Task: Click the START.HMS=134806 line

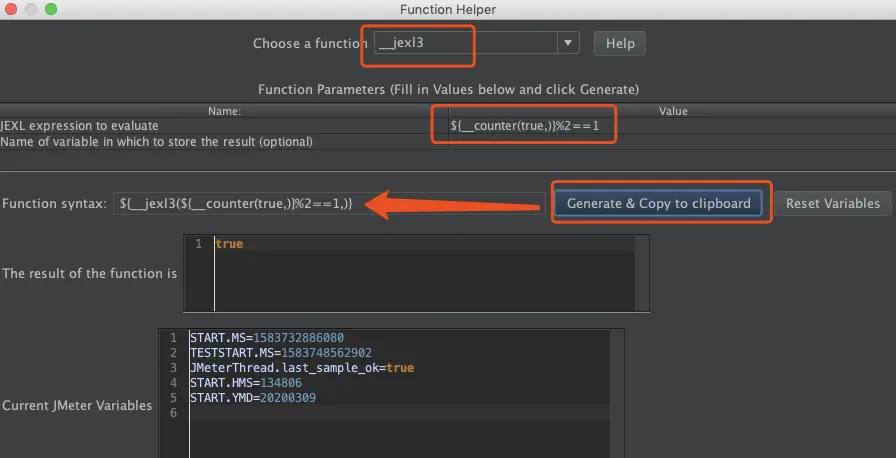Action: tap(246, 383)
